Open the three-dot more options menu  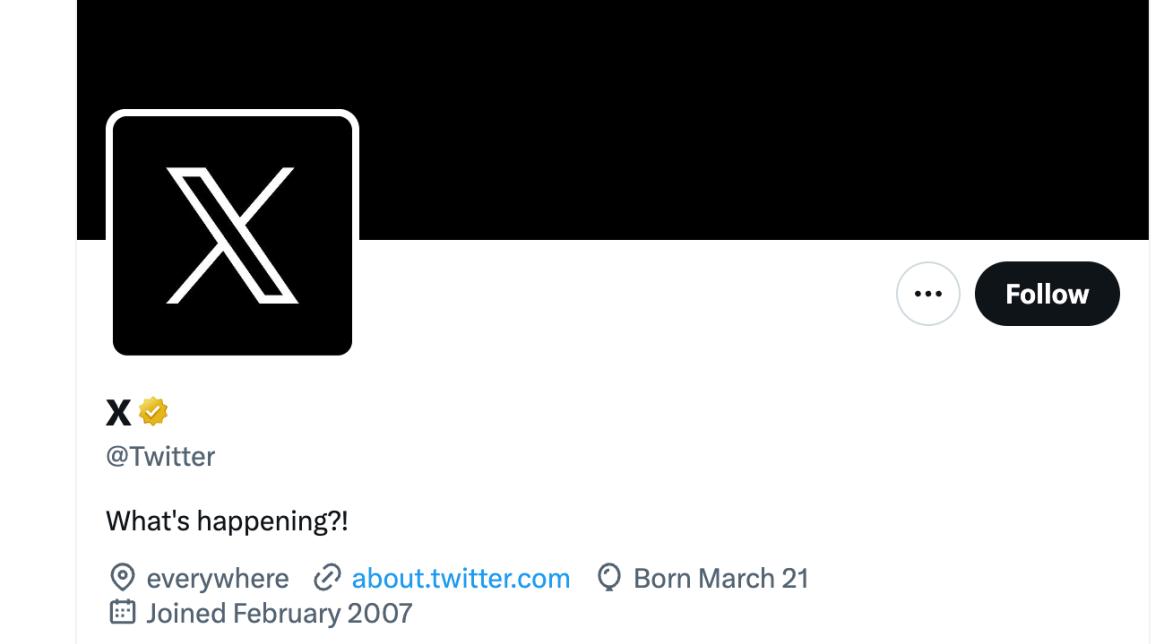(x=928, y=294)
